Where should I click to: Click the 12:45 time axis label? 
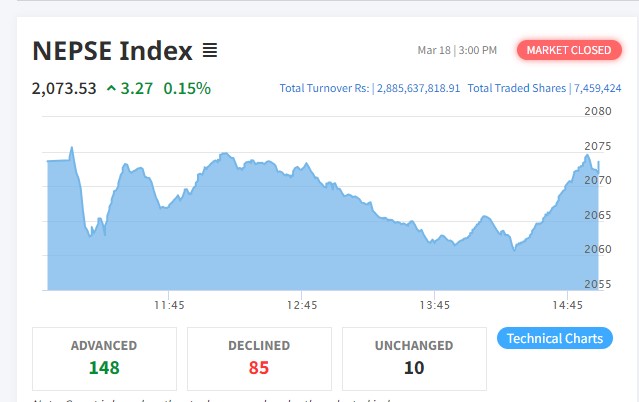(302, 304)
